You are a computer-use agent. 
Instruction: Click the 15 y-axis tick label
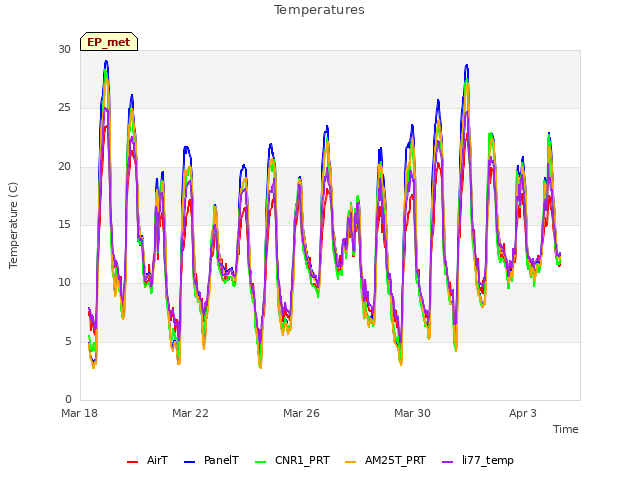(x=64, y=224)
